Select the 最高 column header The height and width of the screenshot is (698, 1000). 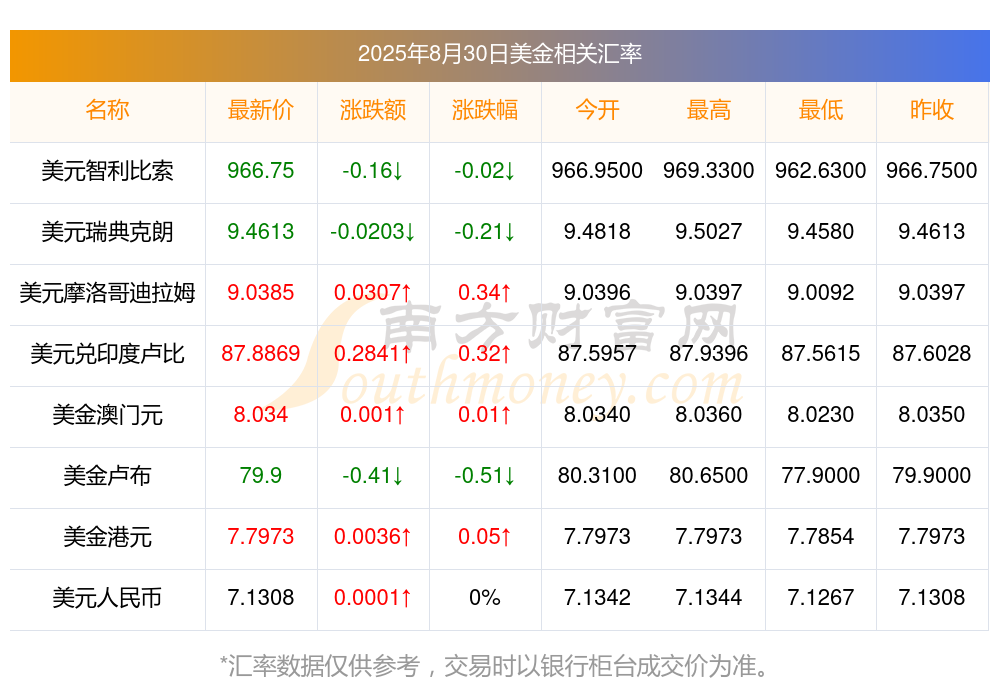click(x=709, y=110)
